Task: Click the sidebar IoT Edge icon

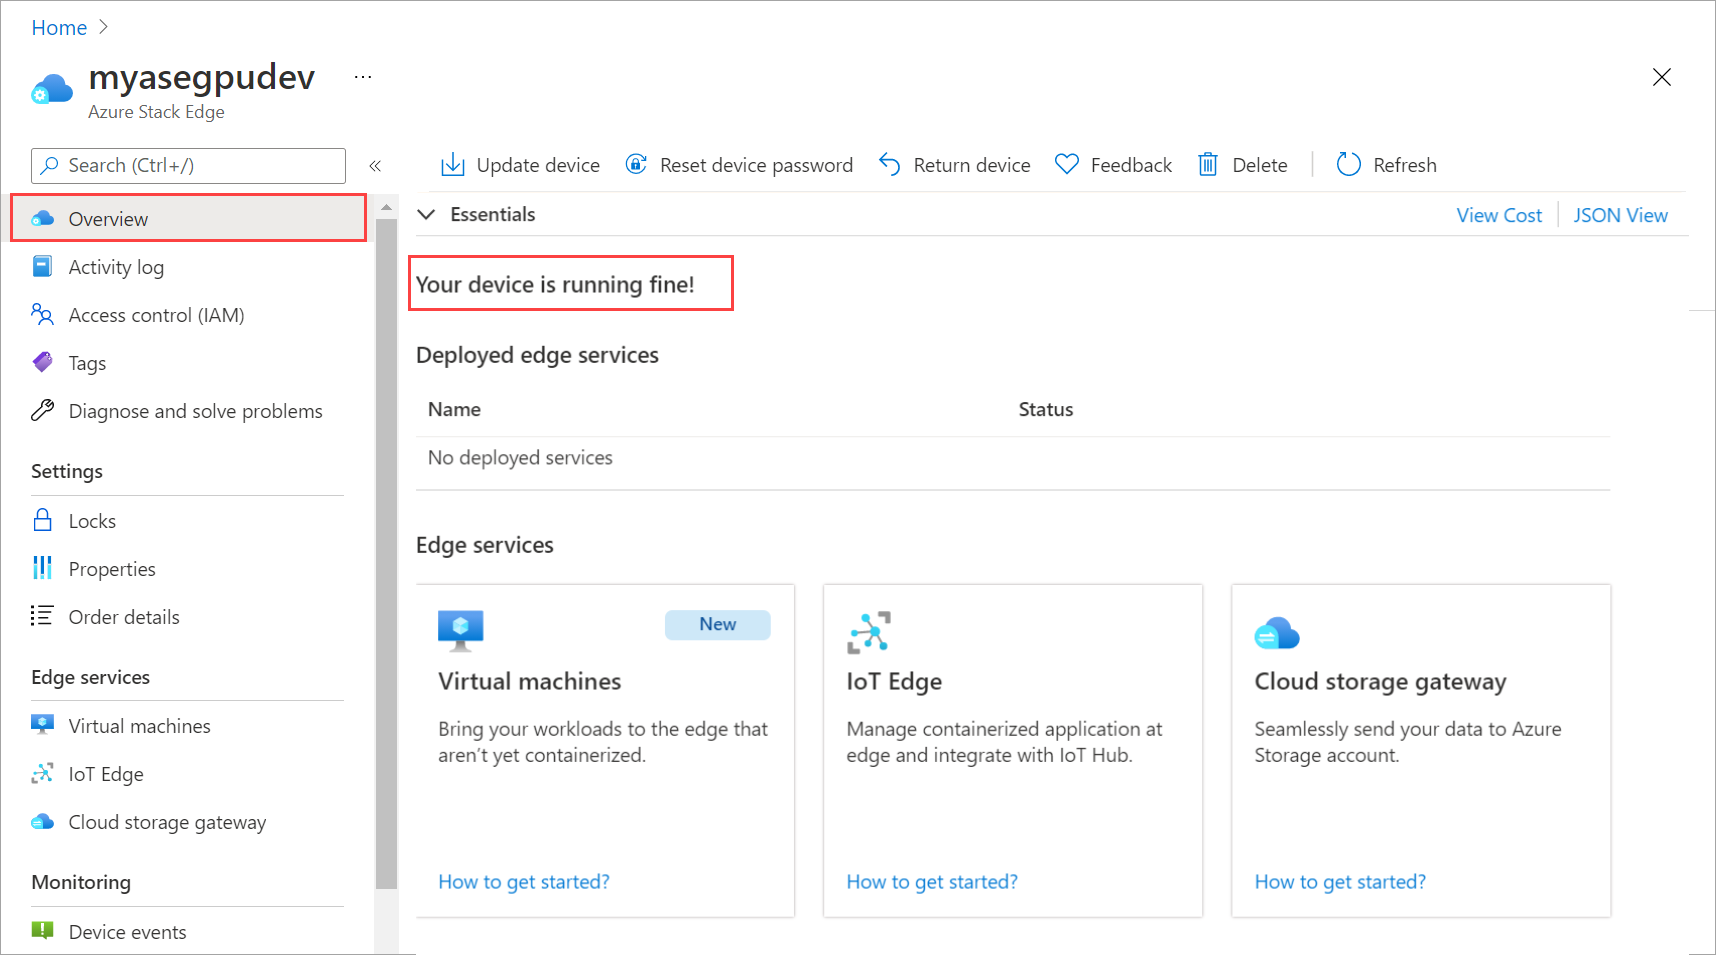Action: coord(42,773)
